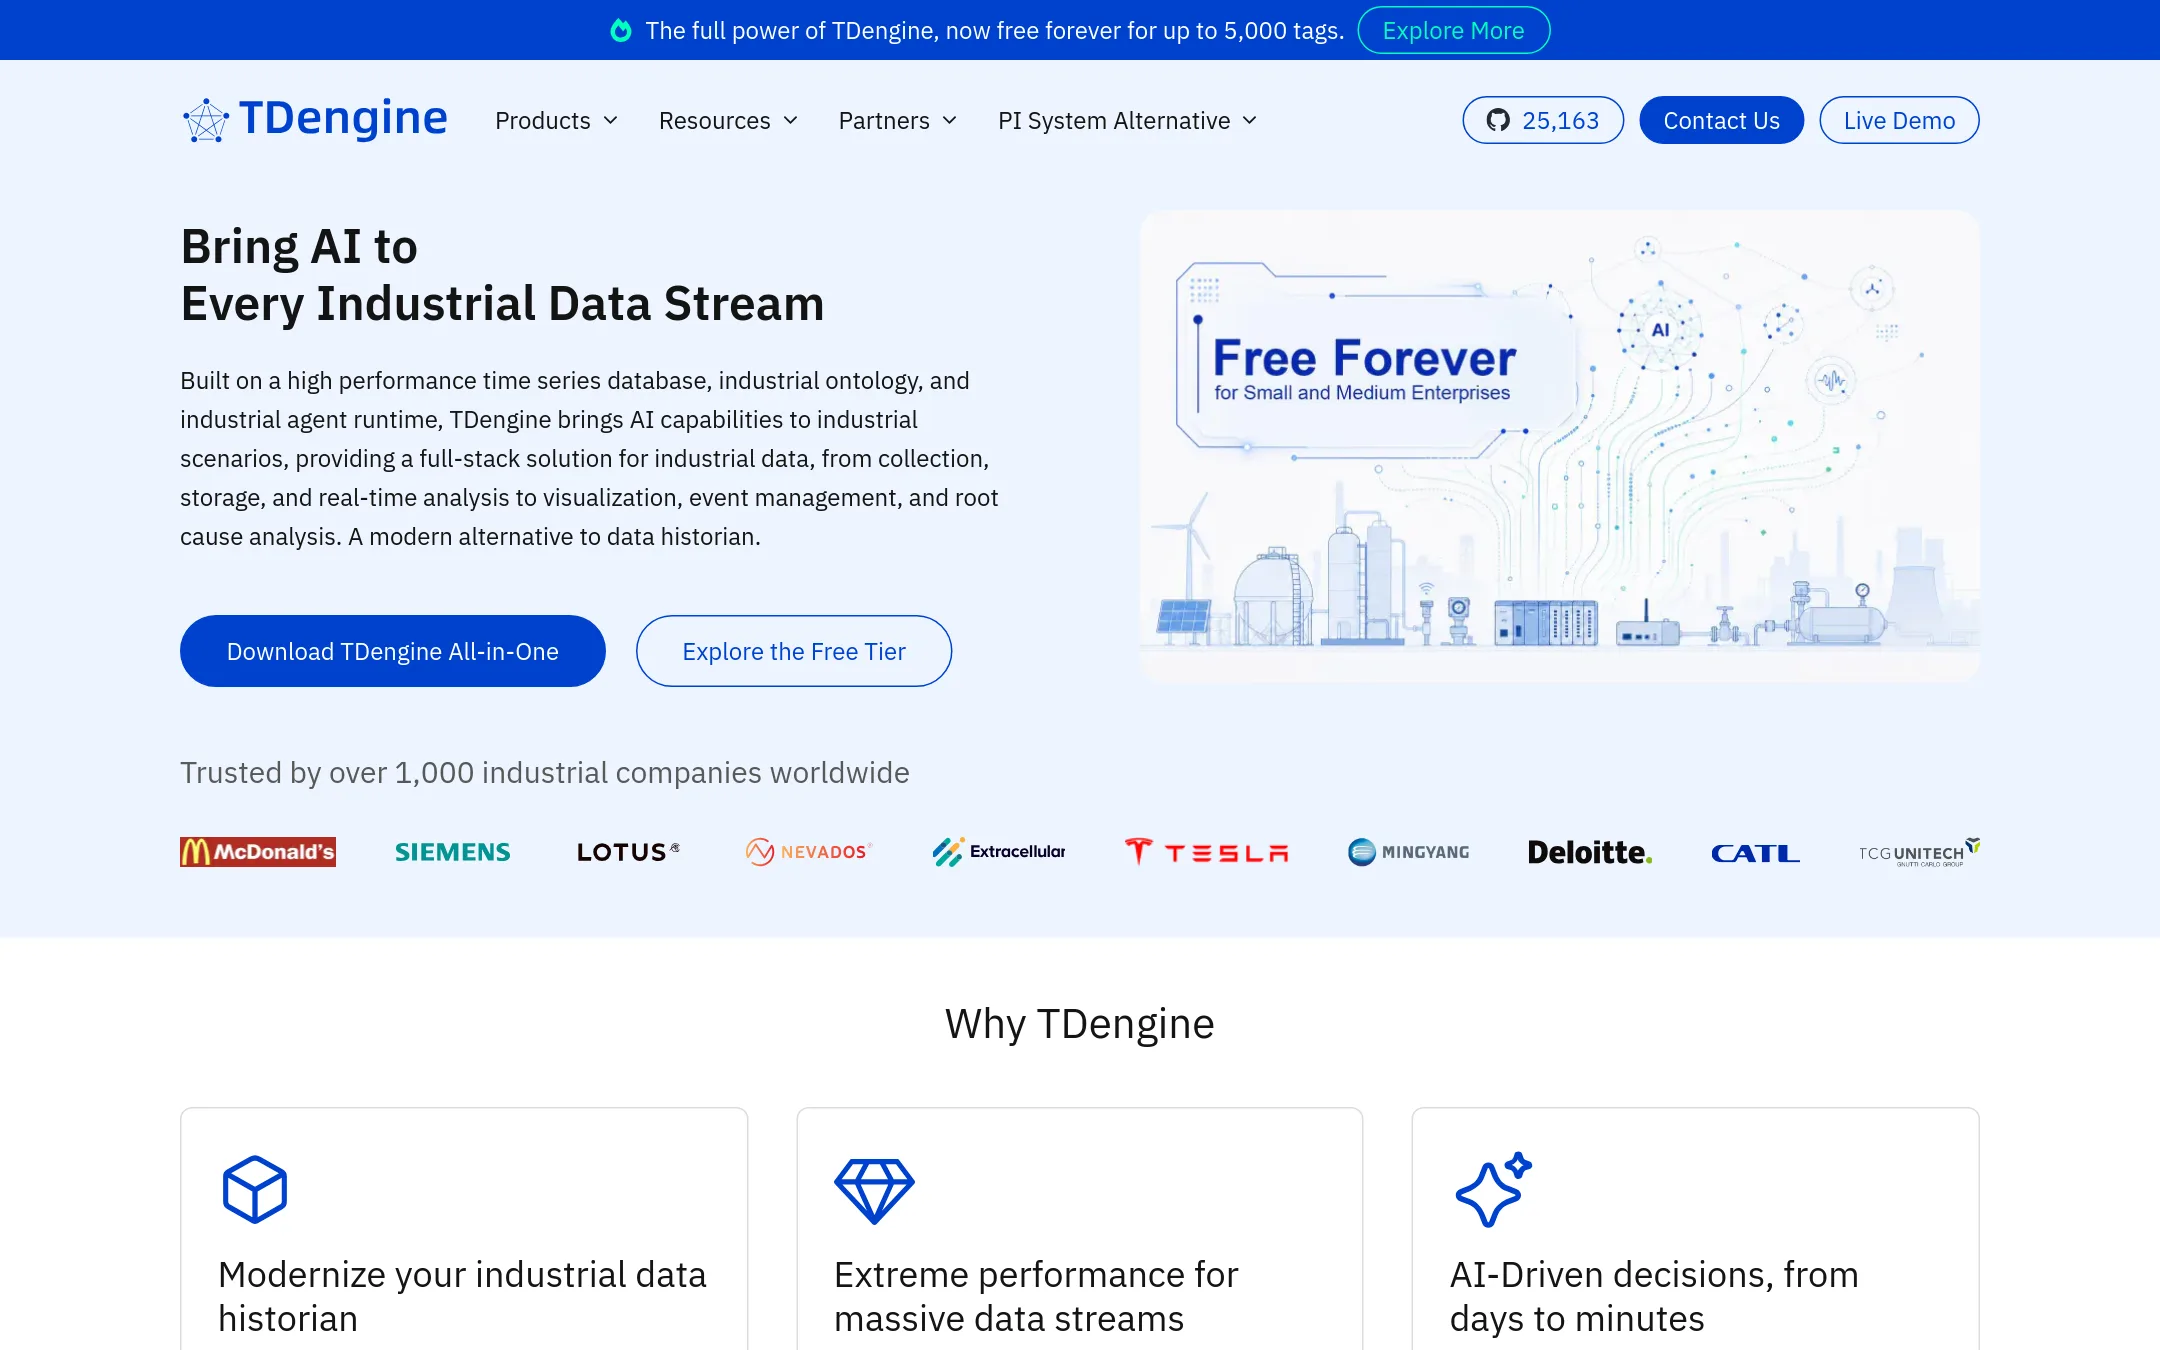Screen dimensions: 2160x1350
Task: Click the Deloitte logo
Action: (1590, 852)
